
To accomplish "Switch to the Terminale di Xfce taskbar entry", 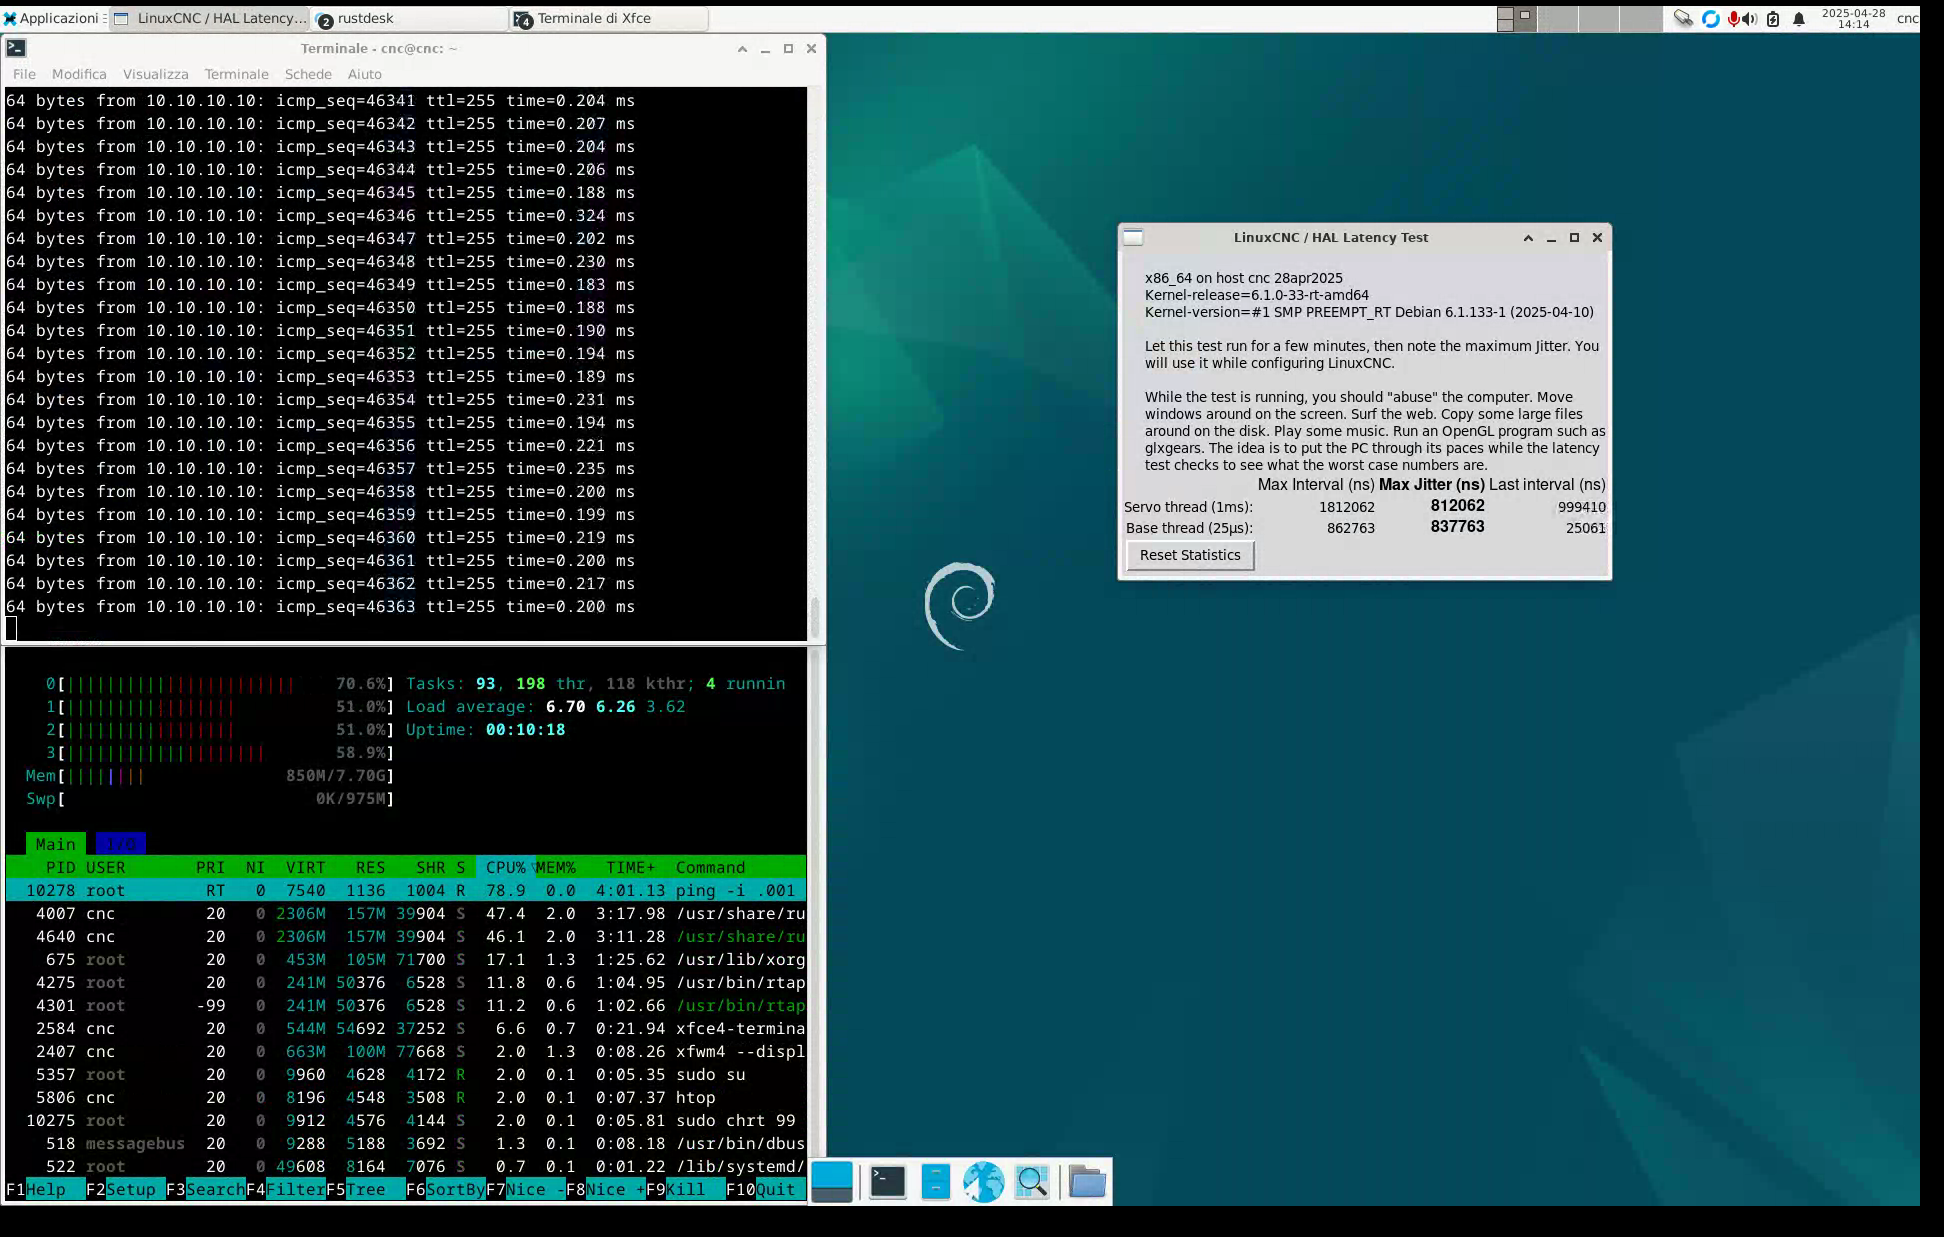I will (608, 18).
